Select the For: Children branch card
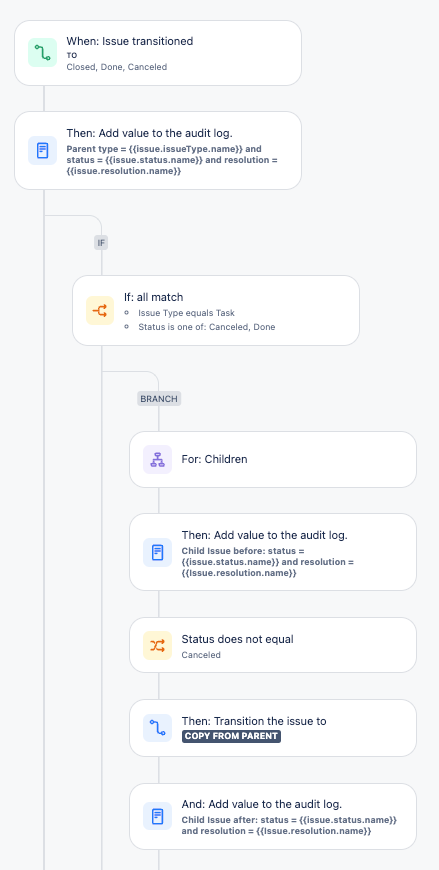The height and width of the screenshot is (870, 439). [273, 459]
